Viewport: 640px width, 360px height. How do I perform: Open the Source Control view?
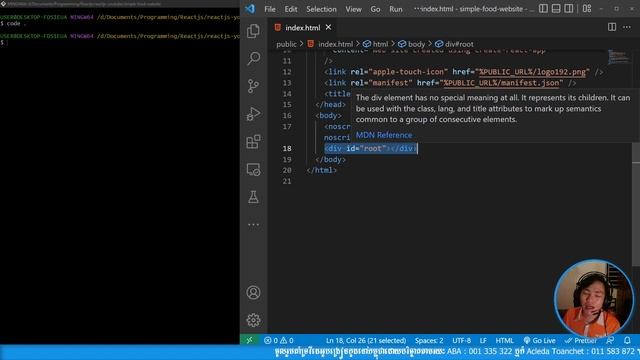253,86
